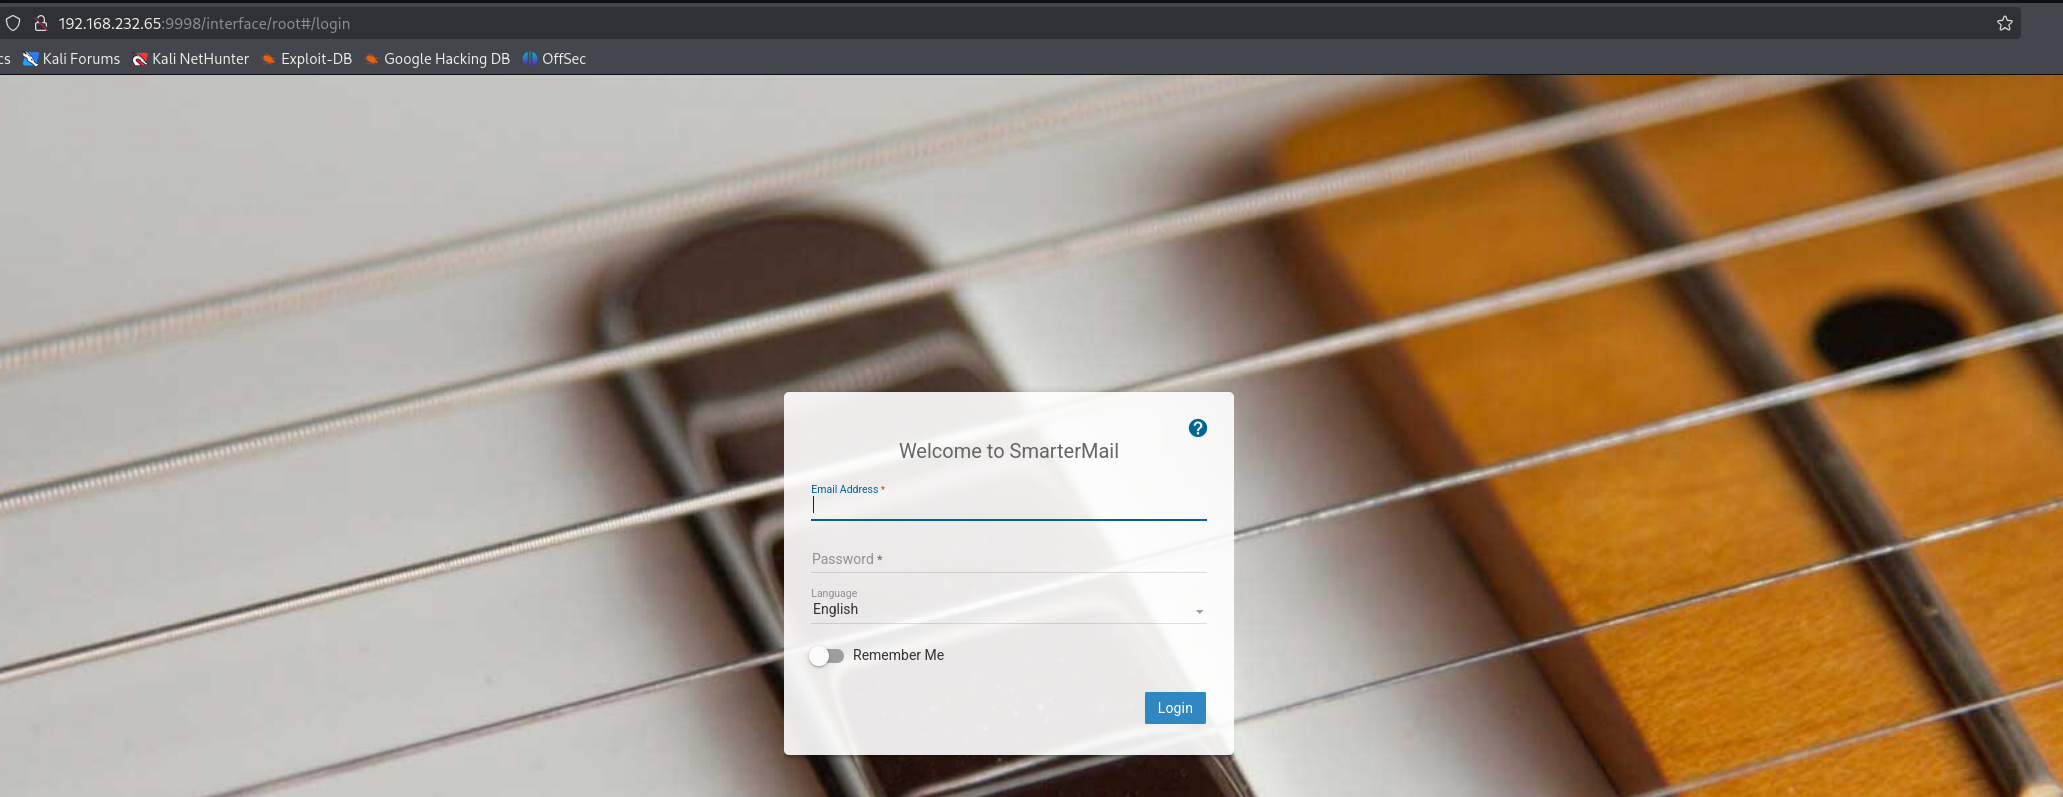Screen dimensions: 2063x797
Task: Open the Language dropdown showing English
Action: [1008, 609]
